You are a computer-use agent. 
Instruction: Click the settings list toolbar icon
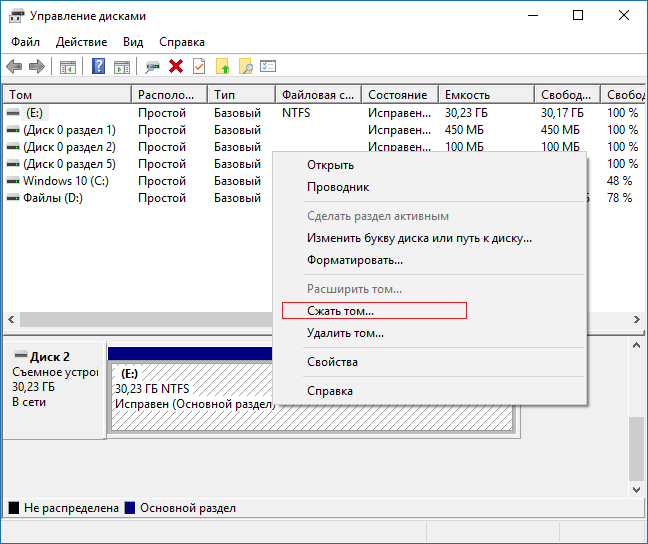click(x=268, y=66)
